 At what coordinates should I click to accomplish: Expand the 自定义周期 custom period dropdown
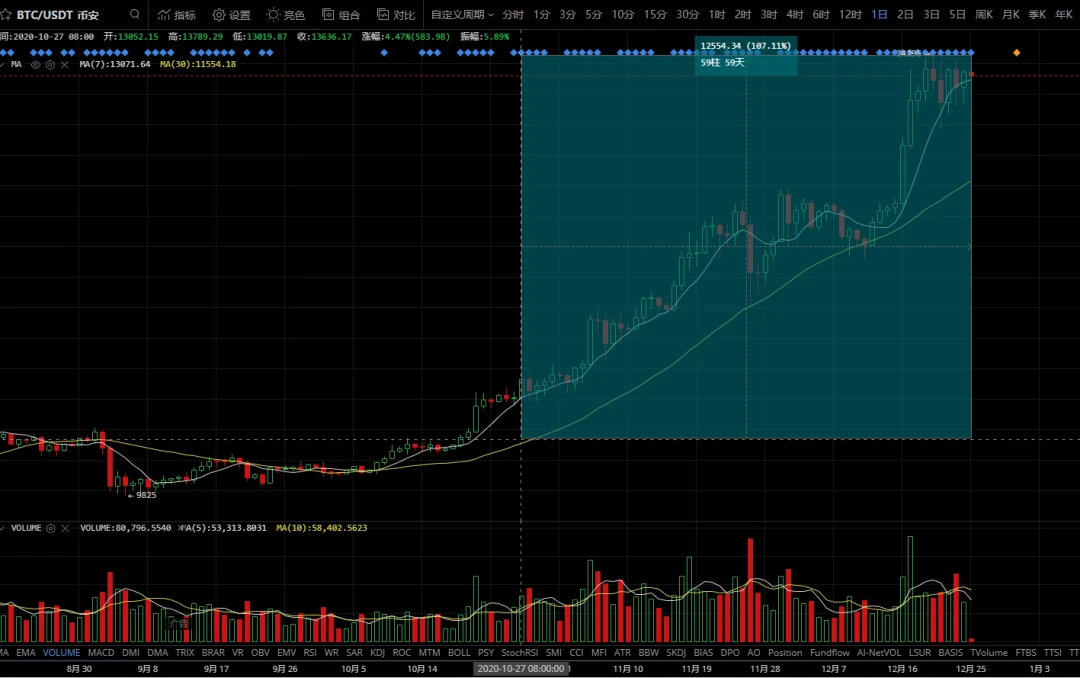[x=462, y=14]
